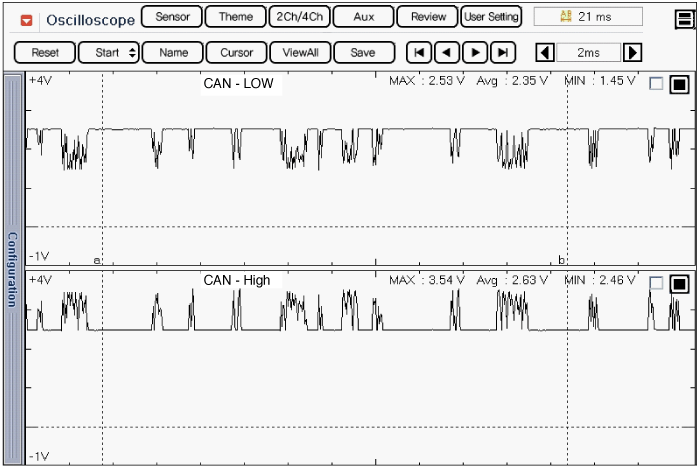Toggle the Start stepper button
This screenshot has width=700, height=468.
pos(108,53)
